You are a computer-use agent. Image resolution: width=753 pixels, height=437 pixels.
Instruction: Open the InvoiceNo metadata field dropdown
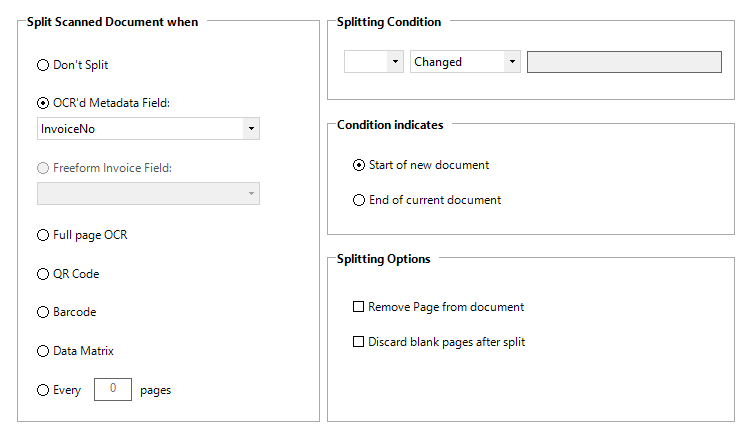point(250,129)
